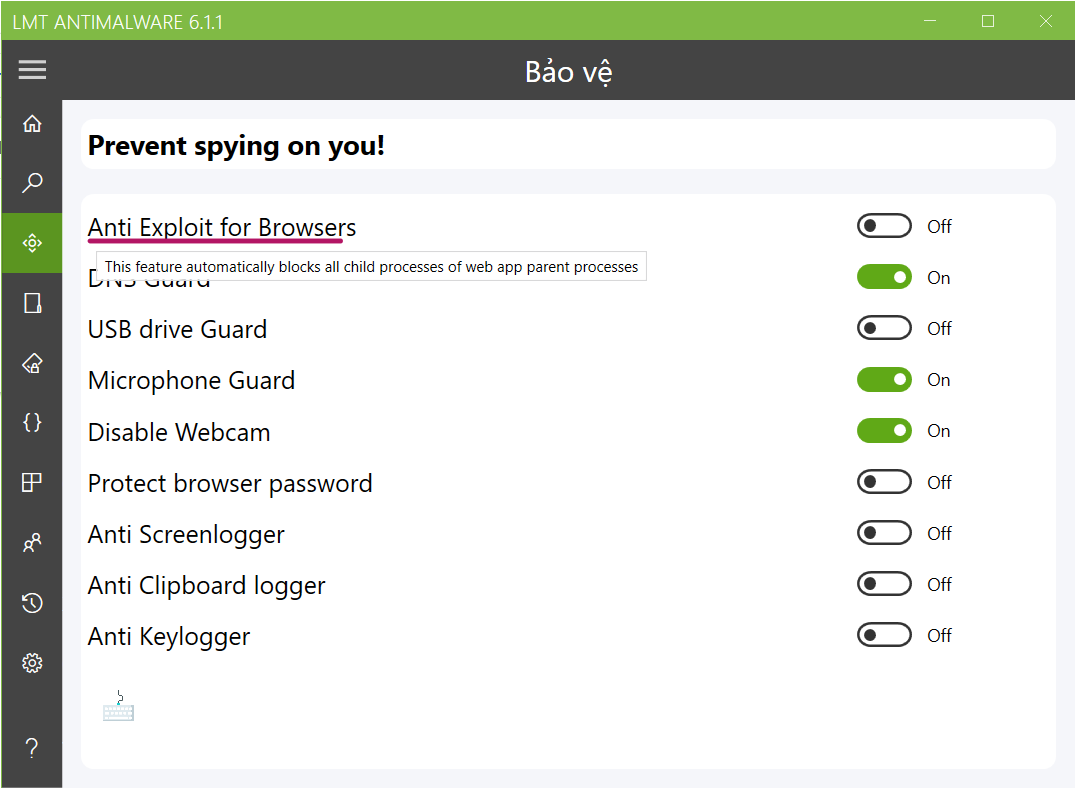The image size is (1075, 788).
Task: Disable the Microphone Guard toggle
Action: (884, 380)
